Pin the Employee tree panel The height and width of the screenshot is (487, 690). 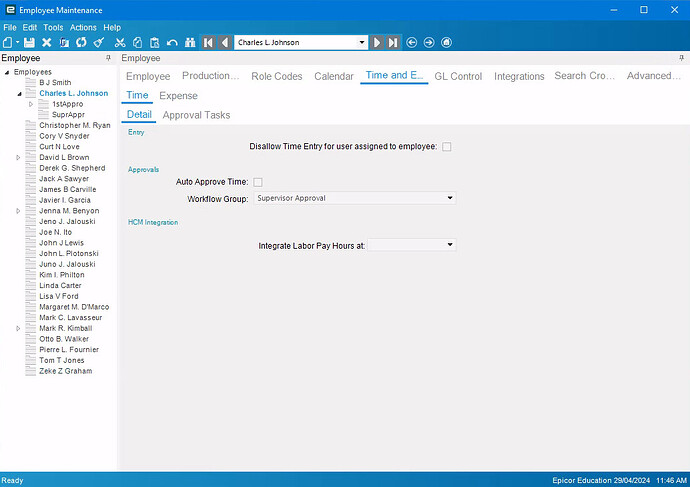tap(108, 59)
